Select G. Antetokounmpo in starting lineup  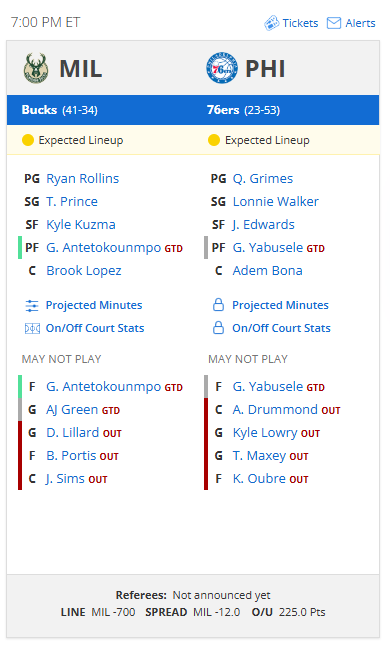[103, 248]
